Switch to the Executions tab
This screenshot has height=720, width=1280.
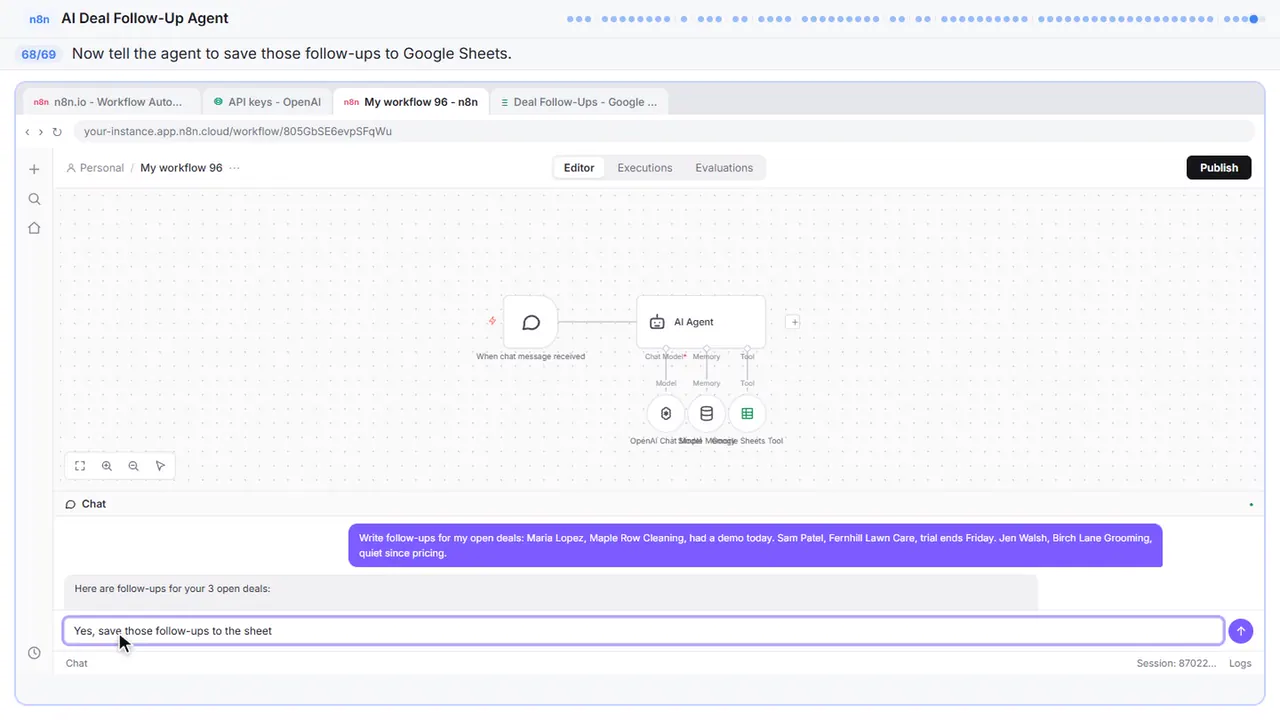(x=645, y=168)
